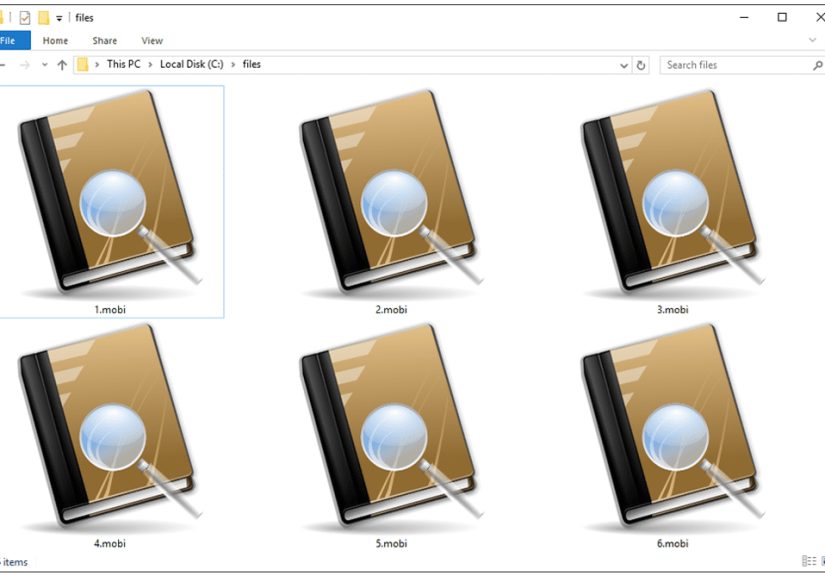The height and width of the screenshot is (575, 825).
Task: Click the items count in status bar
Action: 14,562
